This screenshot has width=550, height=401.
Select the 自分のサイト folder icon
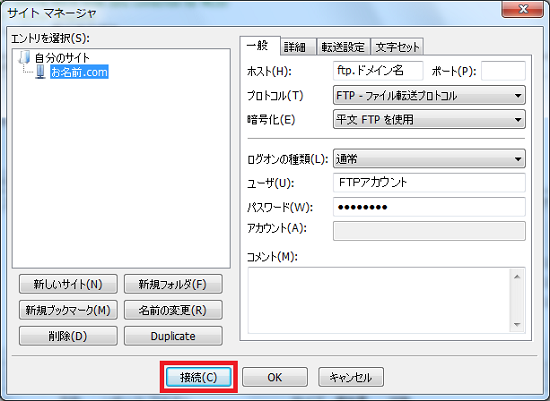coord(25,57)
